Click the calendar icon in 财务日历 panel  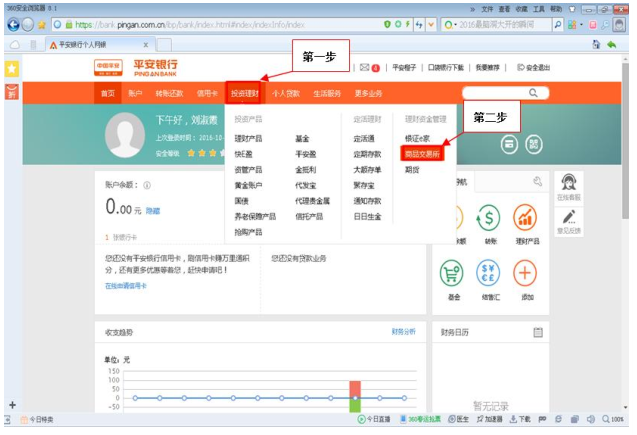538,332
